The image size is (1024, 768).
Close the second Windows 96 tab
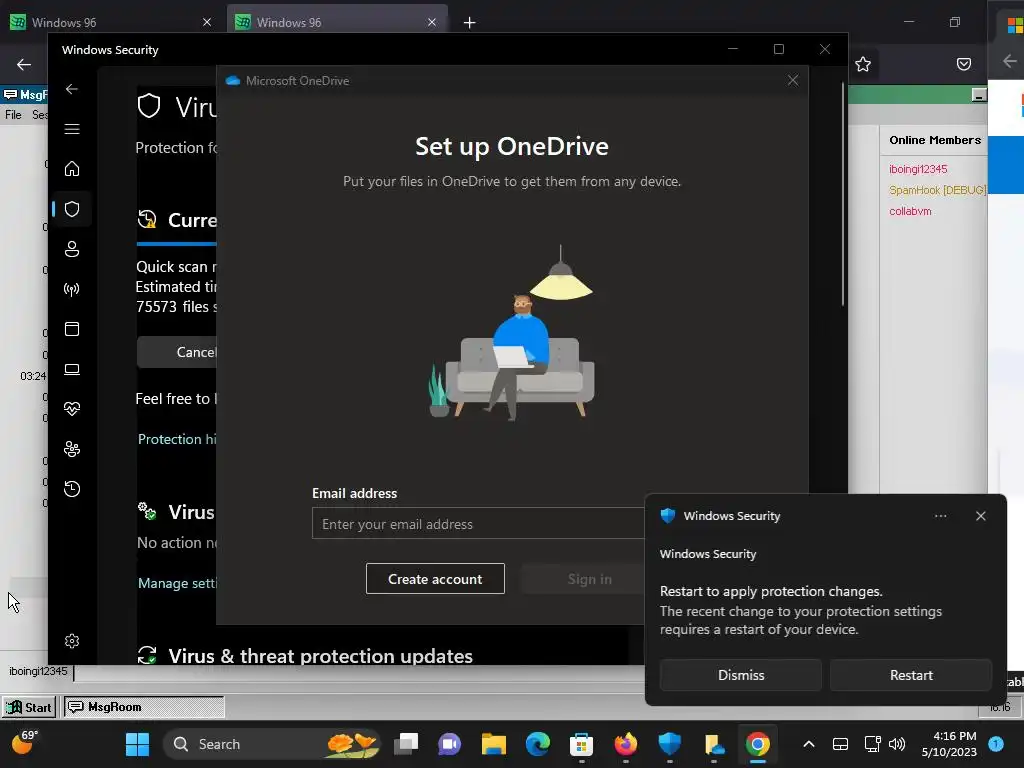pyautogui.click(x=432, y=22)
